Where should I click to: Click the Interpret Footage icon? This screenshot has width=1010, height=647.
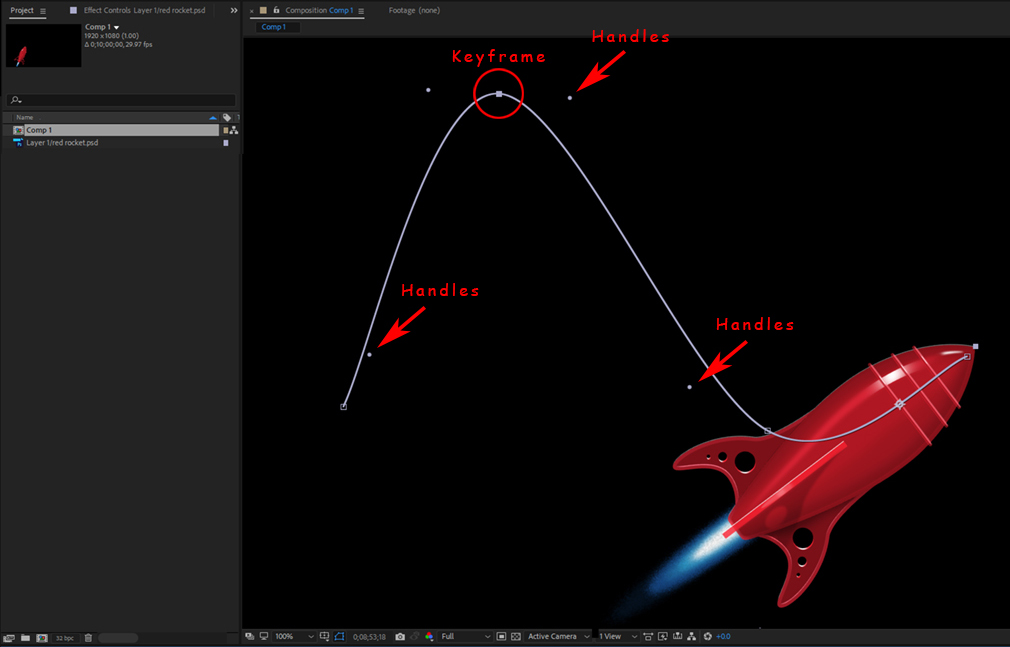8,638
